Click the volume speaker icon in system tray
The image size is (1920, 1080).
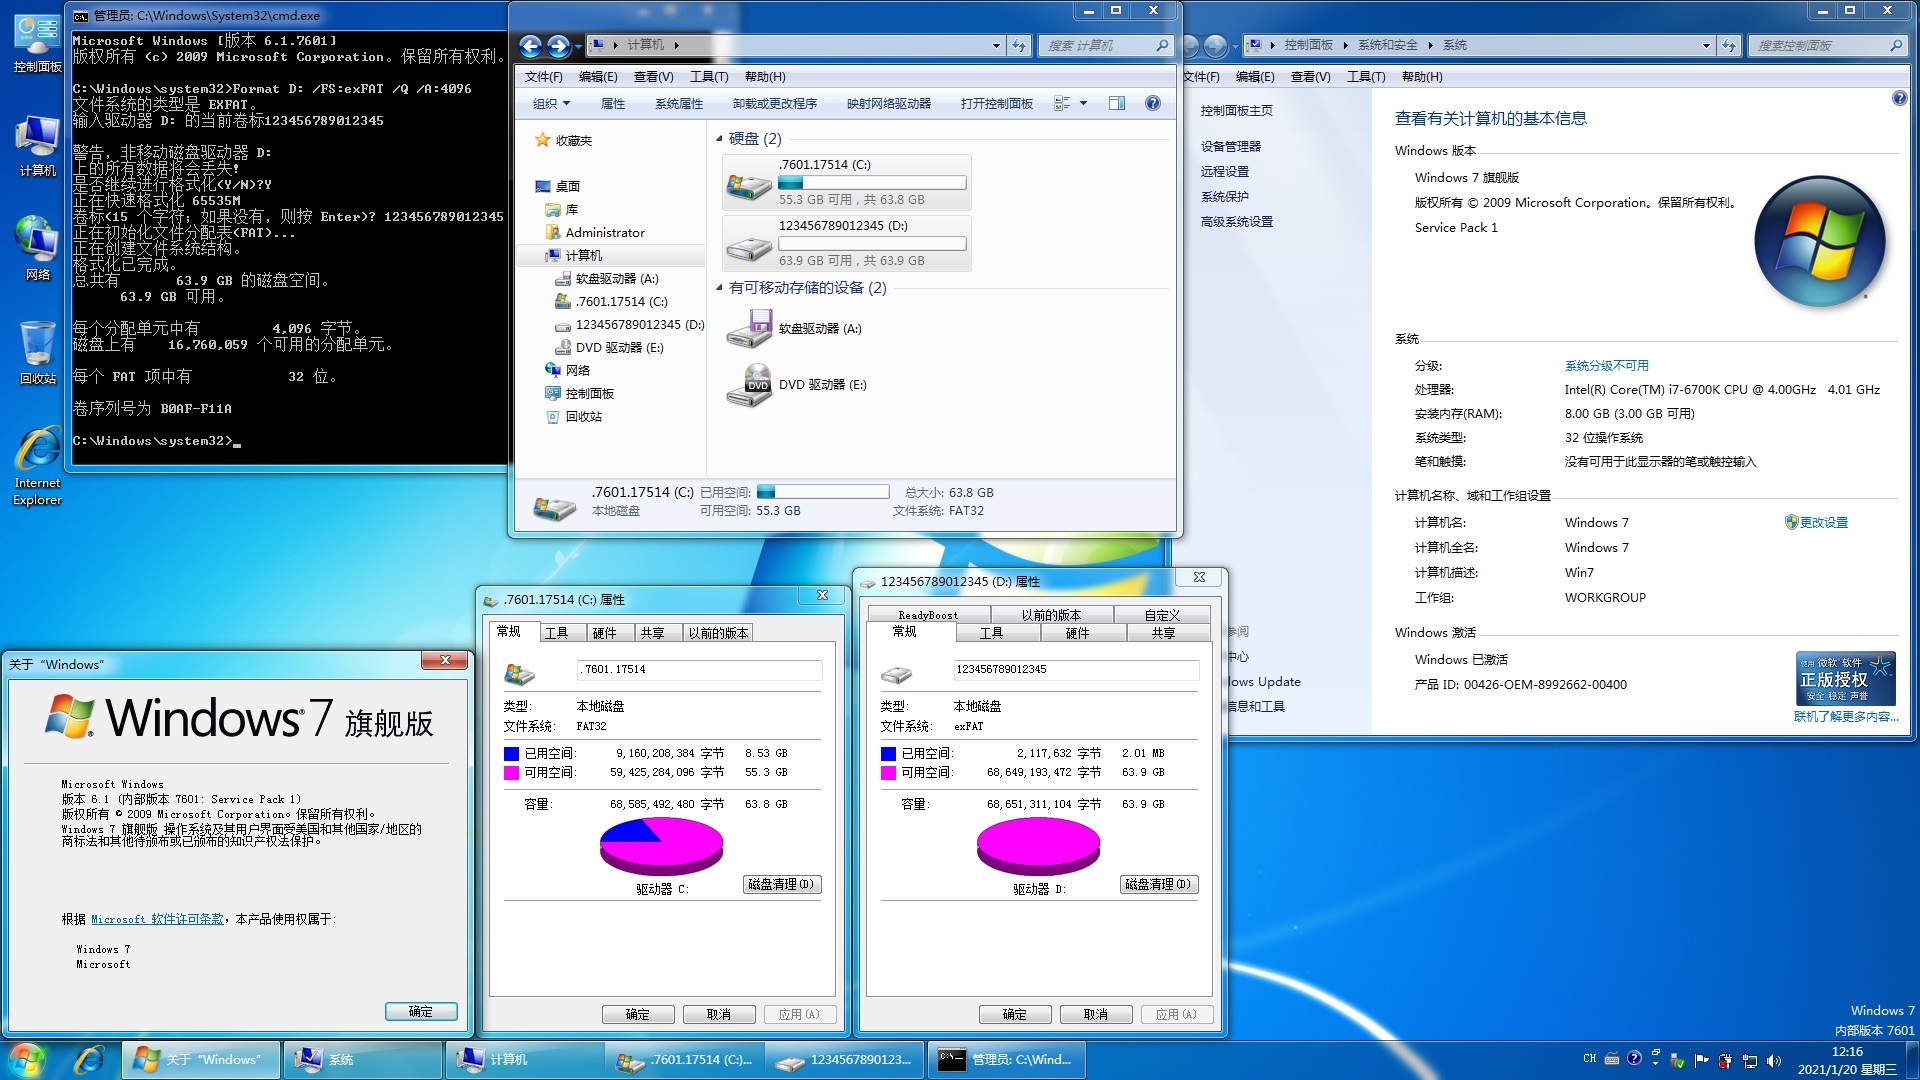(1774, 1060)
